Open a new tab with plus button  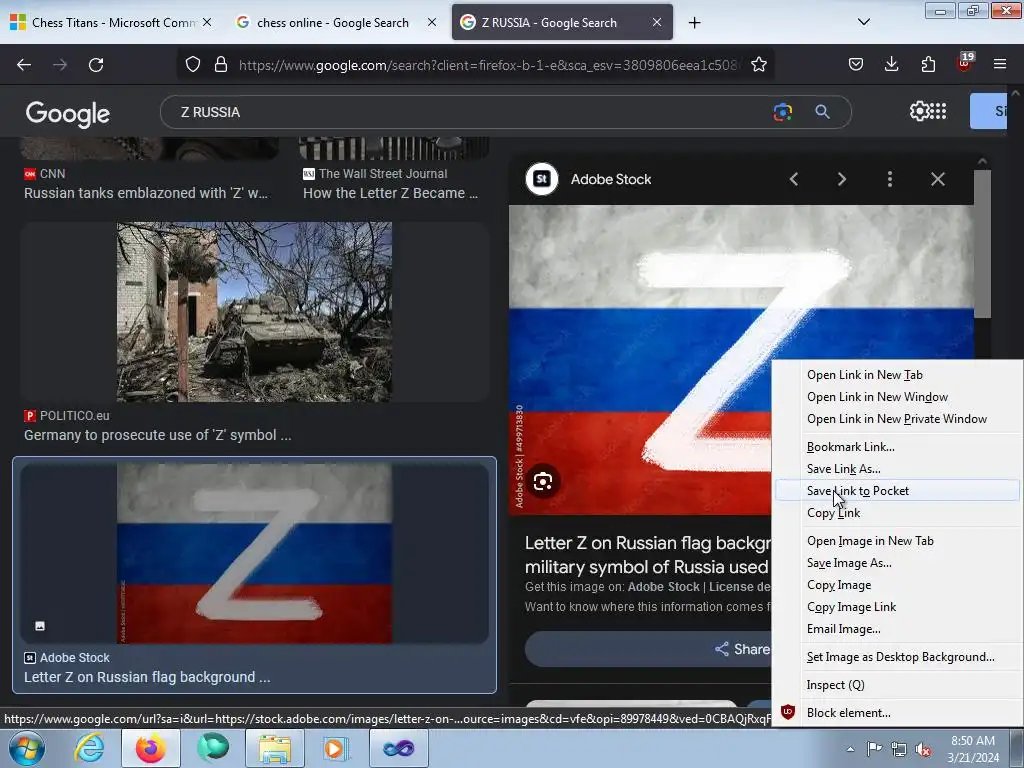click(694, 23)
